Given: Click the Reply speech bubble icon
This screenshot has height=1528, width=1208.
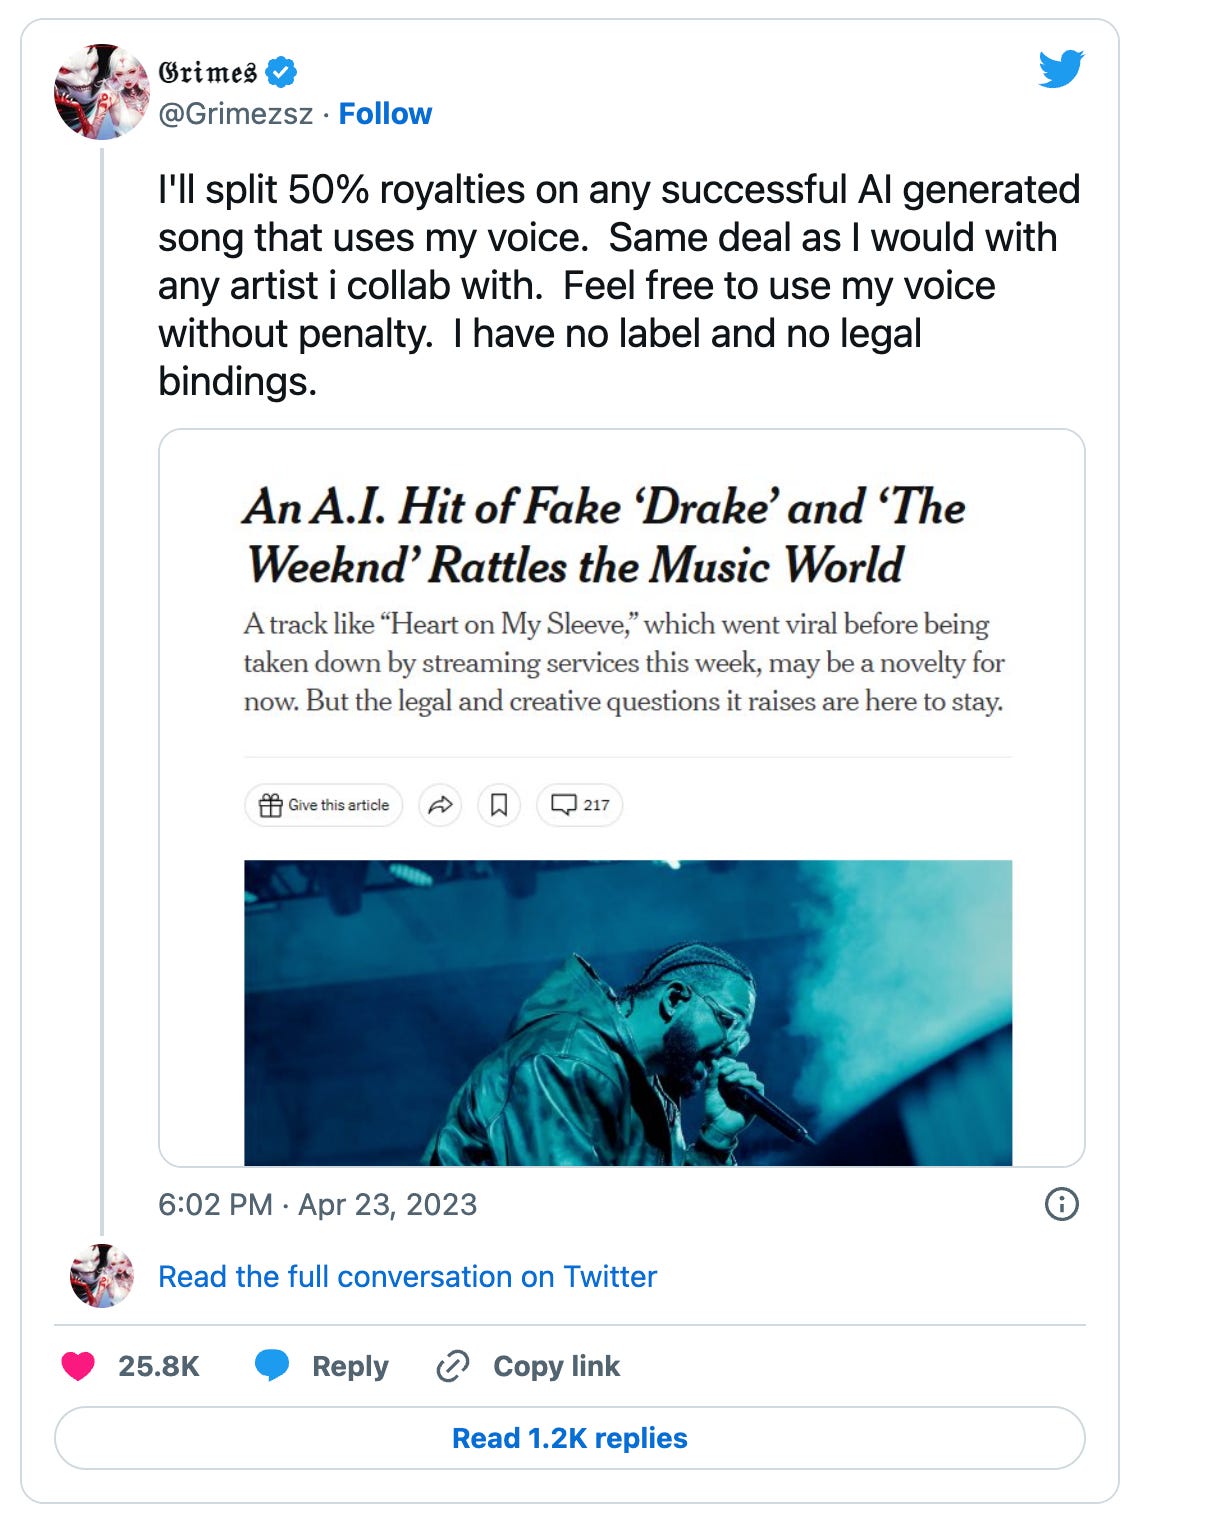Looking at the screenshot, I should (272, 1366).
